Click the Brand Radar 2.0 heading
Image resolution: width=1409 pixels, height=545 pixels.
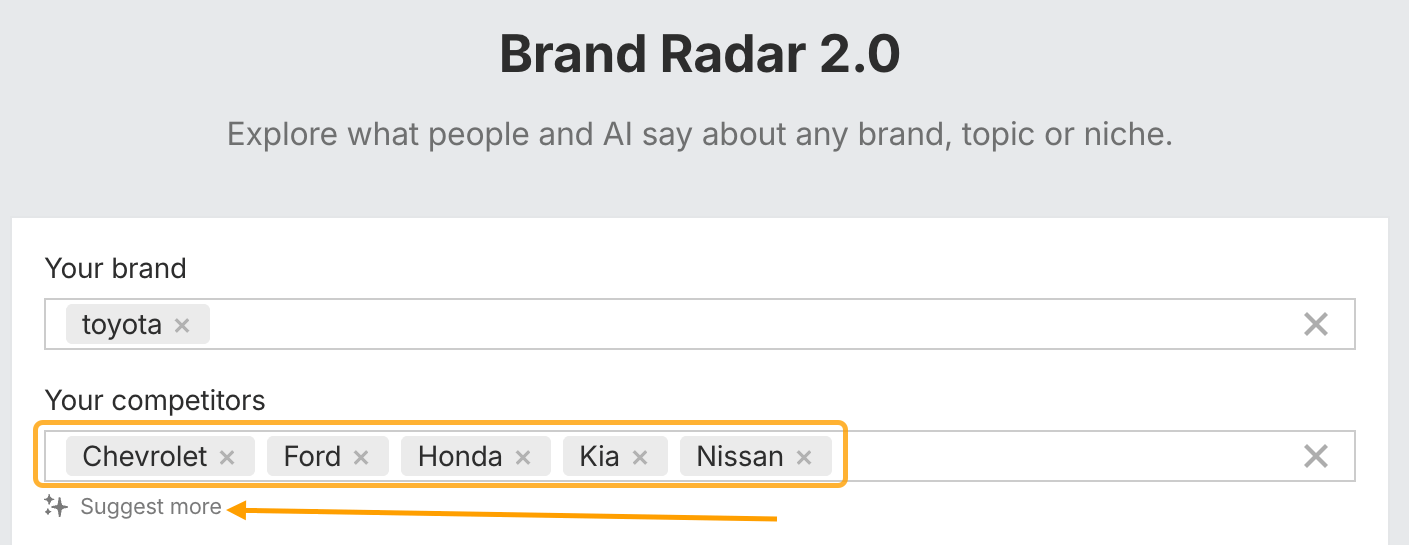tap(700, 55)
